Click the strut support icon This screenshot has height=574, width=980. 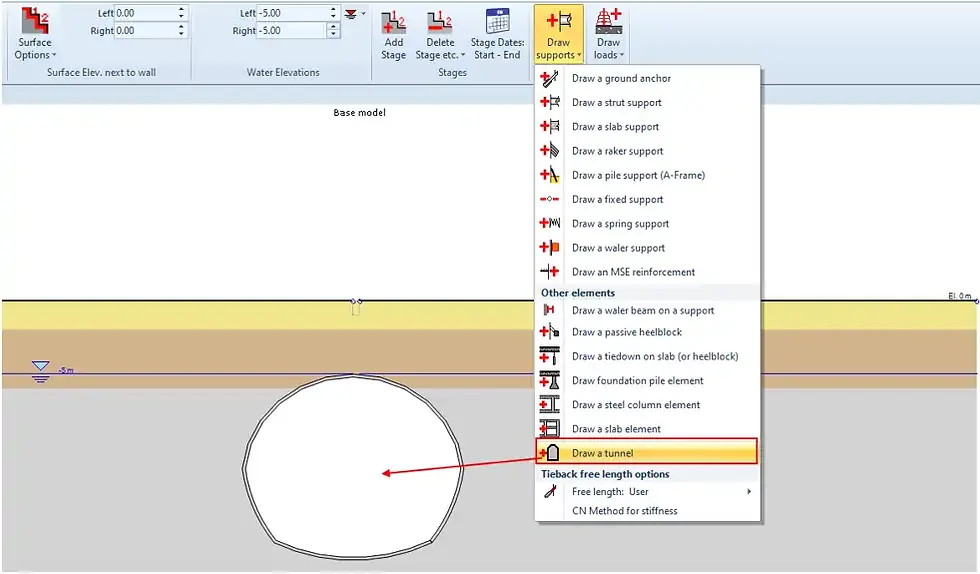coord(549,102)
